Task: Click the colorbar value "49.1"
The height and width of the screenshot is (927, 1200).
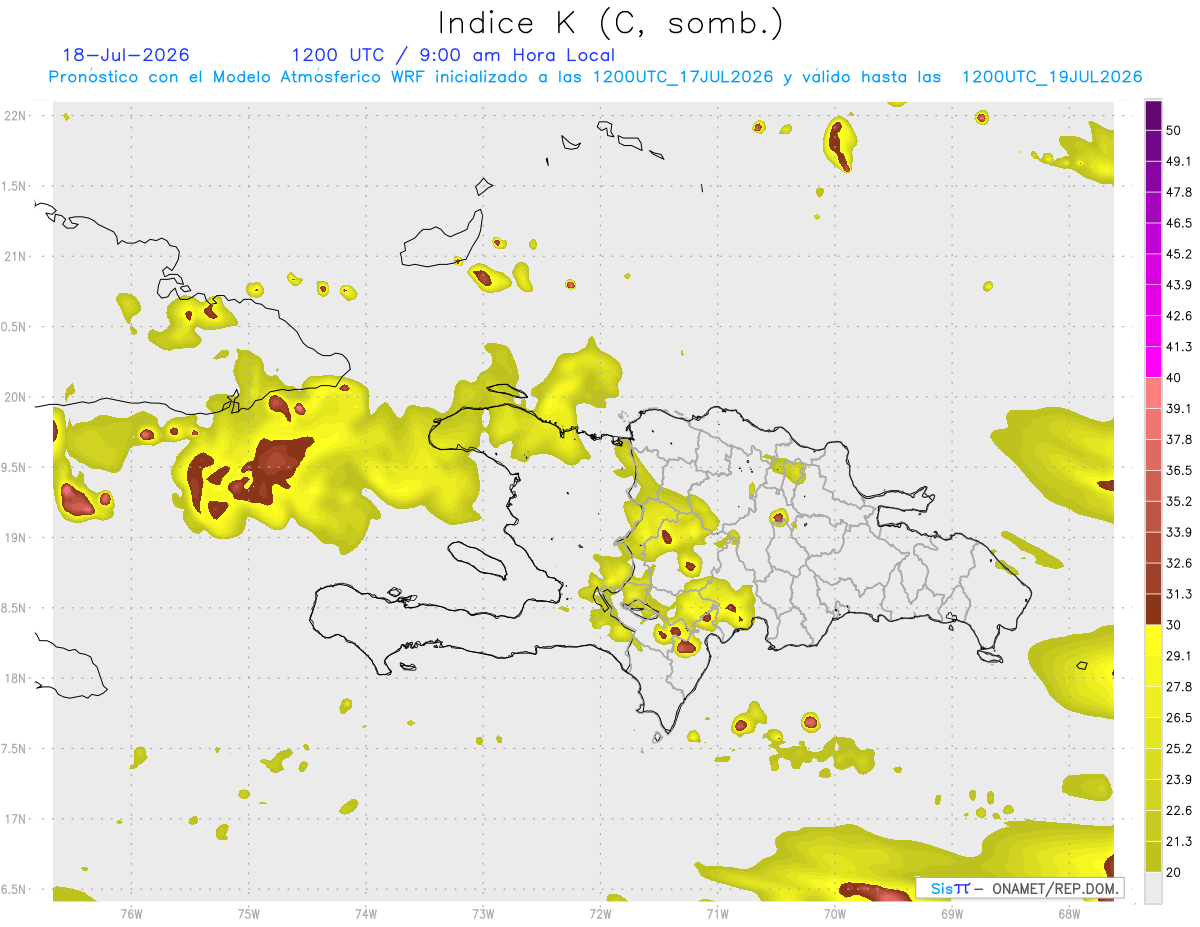Action: (x=1179, y=161)
